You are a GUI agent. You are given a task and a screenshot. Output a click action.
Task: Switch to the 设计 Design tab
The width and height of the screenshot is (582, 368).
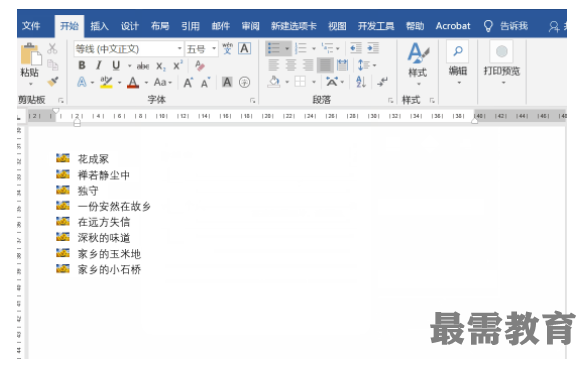tap(130, 26)
